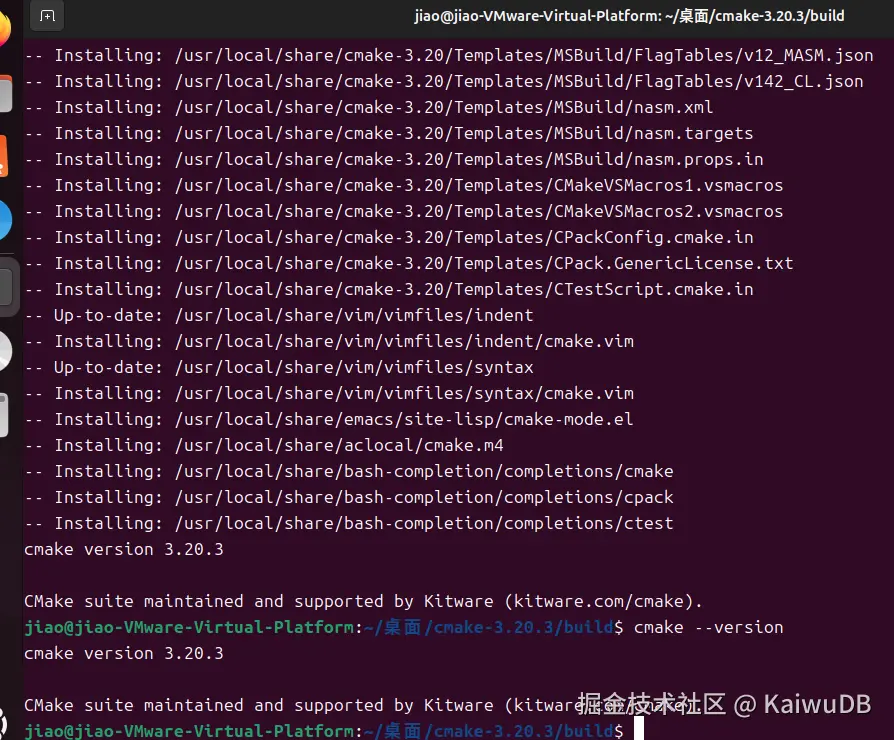894x740 pixels.
Task: Click the cmake version 3.20.3 line below ctest line
Action: pos(124,550)
